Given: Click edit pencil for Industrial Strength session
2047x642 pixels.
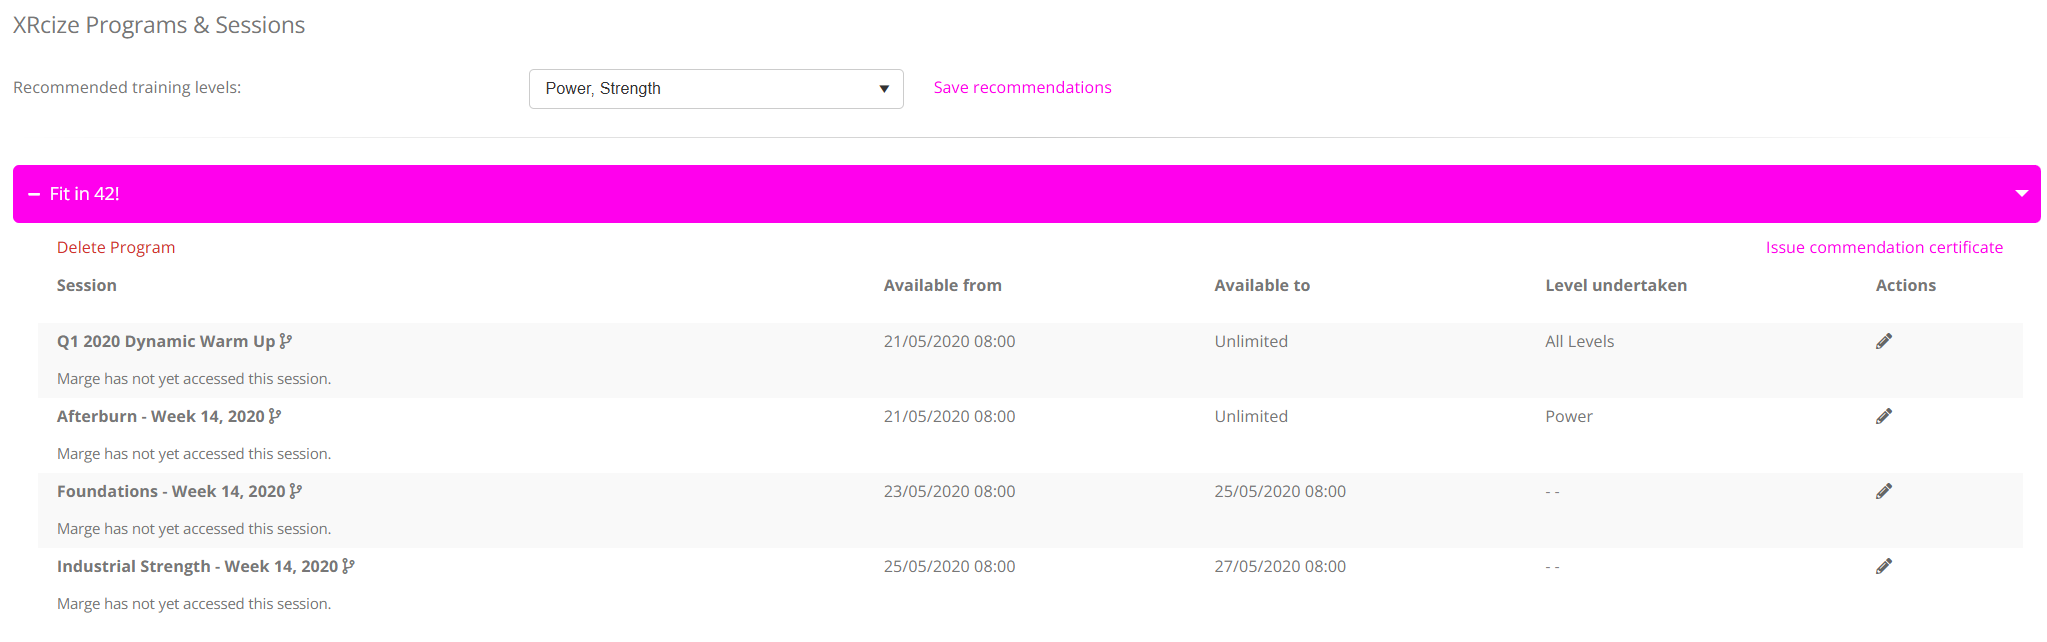Looking at the screenshot, I should pyautogui.click(x=1883, y=566).
